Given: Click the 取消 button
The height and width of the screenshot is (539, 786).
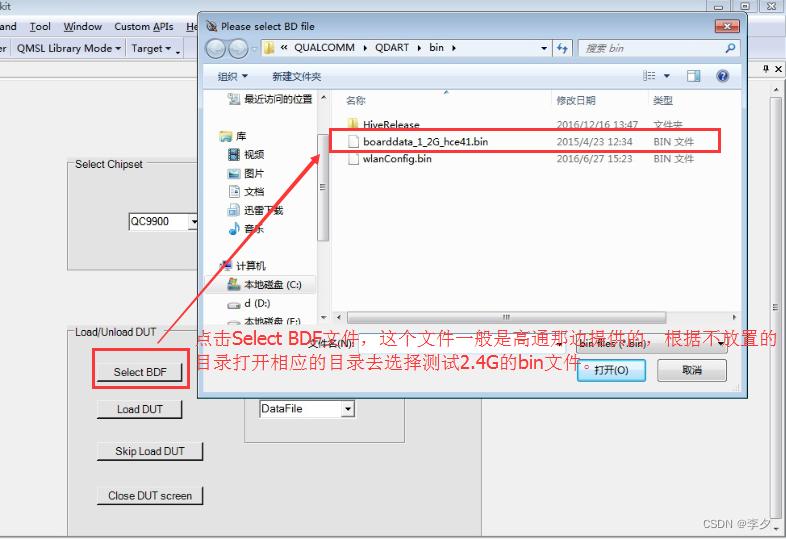Looking at the screenshot, I should click(x=692, y=370).
